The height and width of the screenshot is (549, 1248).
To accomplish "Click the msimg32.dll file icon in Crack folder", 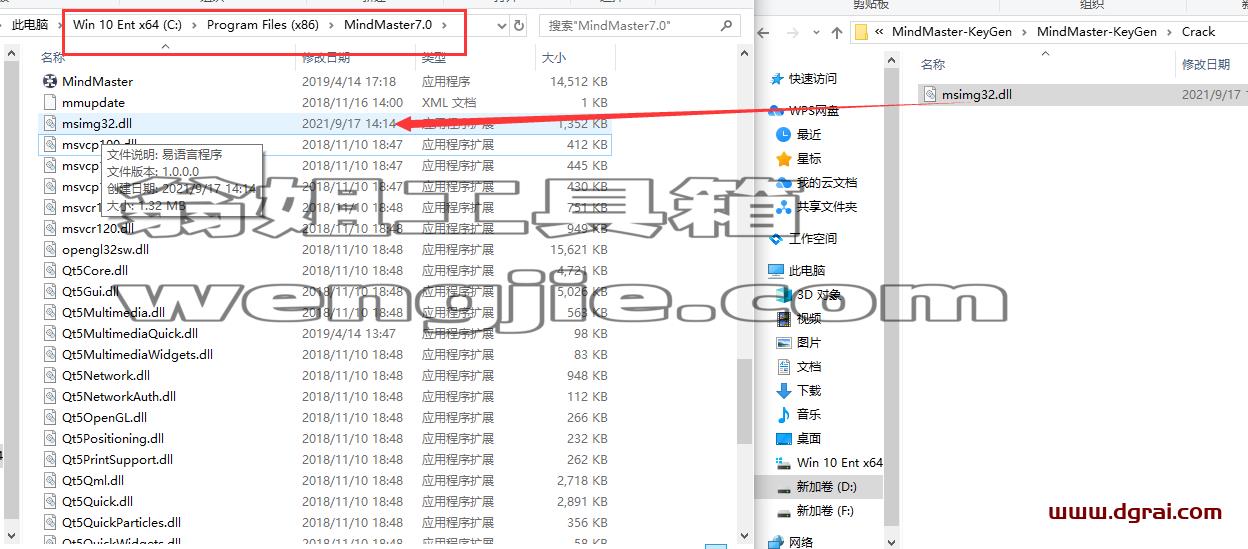I will 930,94.
